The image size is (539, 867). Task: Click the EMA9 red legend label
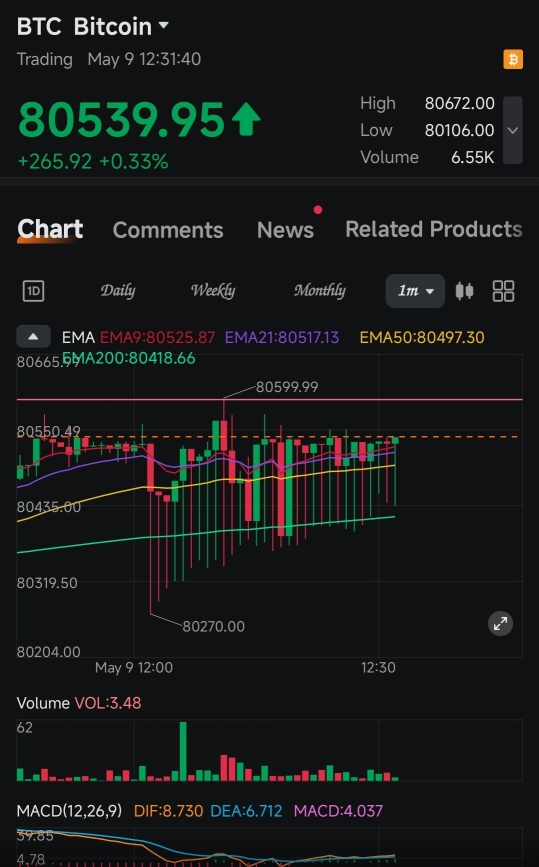pyautogui.click(x=157, y=337)
